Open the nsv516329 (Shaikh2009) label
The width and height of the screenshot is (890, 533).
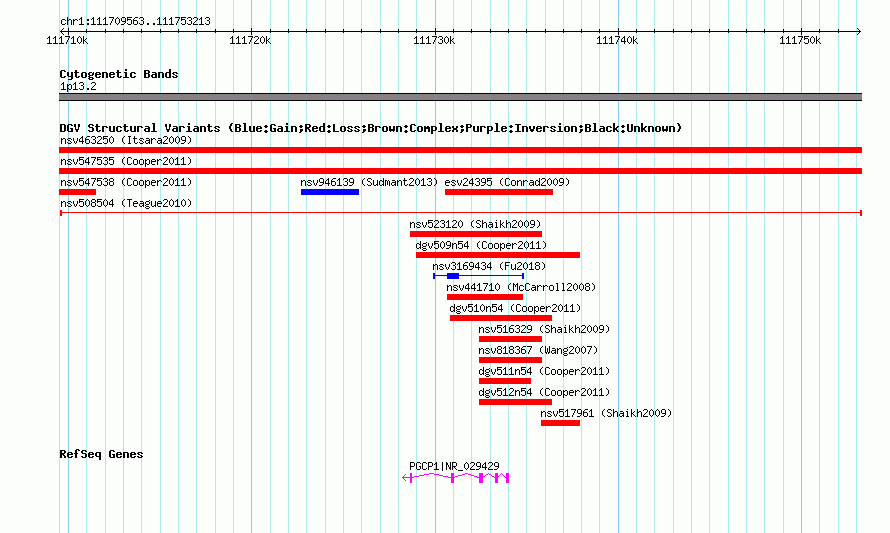tap(544, 329)
